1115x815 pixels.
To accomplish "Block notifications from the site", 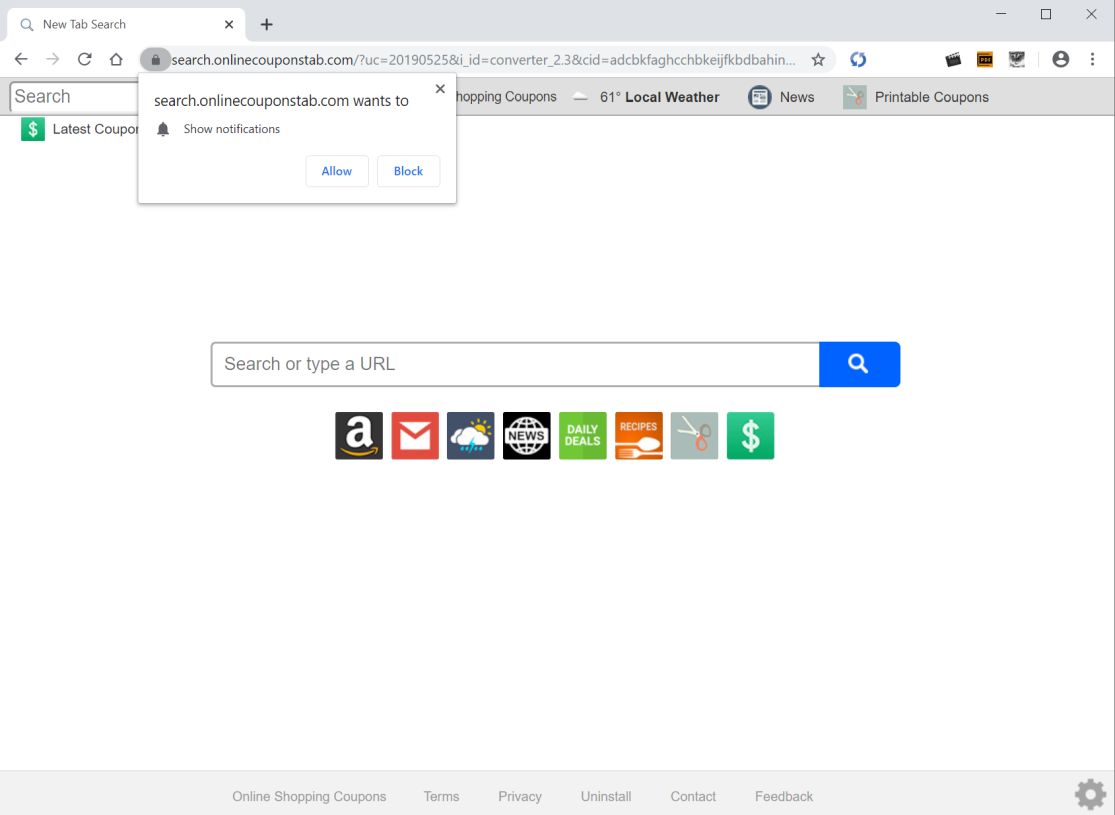I will click(x=408, y=171).
